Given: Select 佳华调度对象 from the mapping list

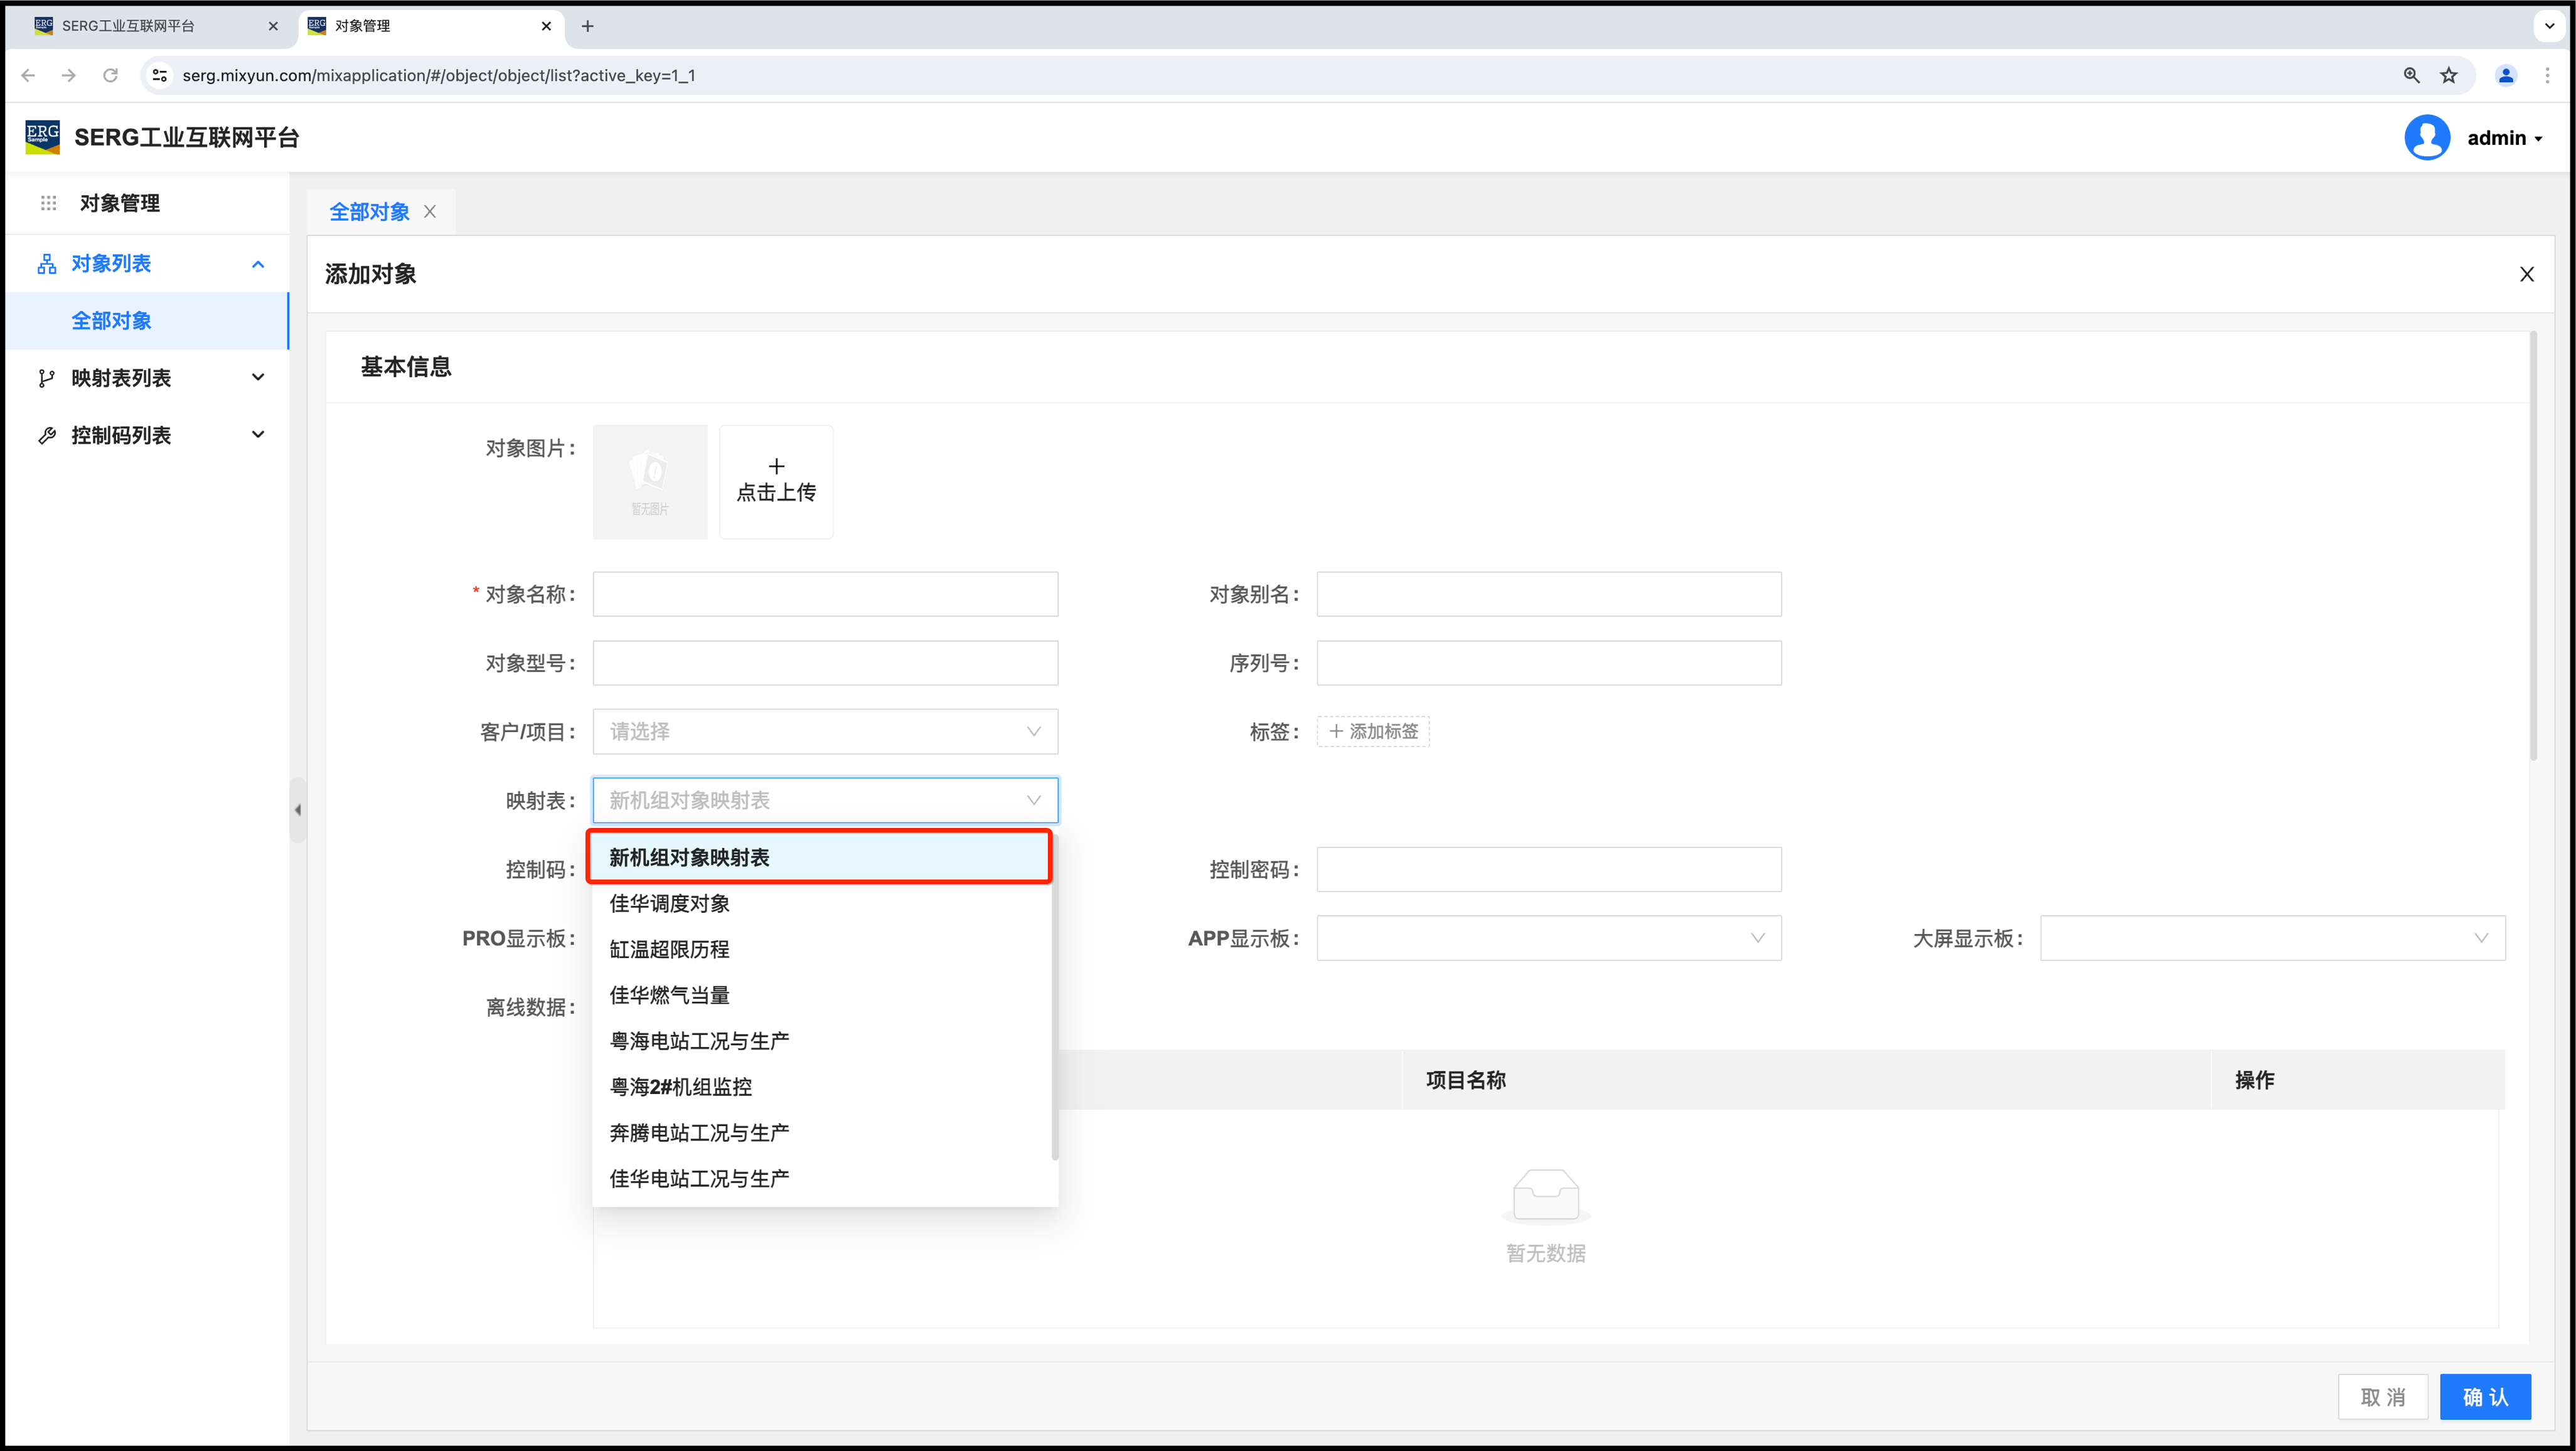Looking at the screenshot, I should click(669, 903).
